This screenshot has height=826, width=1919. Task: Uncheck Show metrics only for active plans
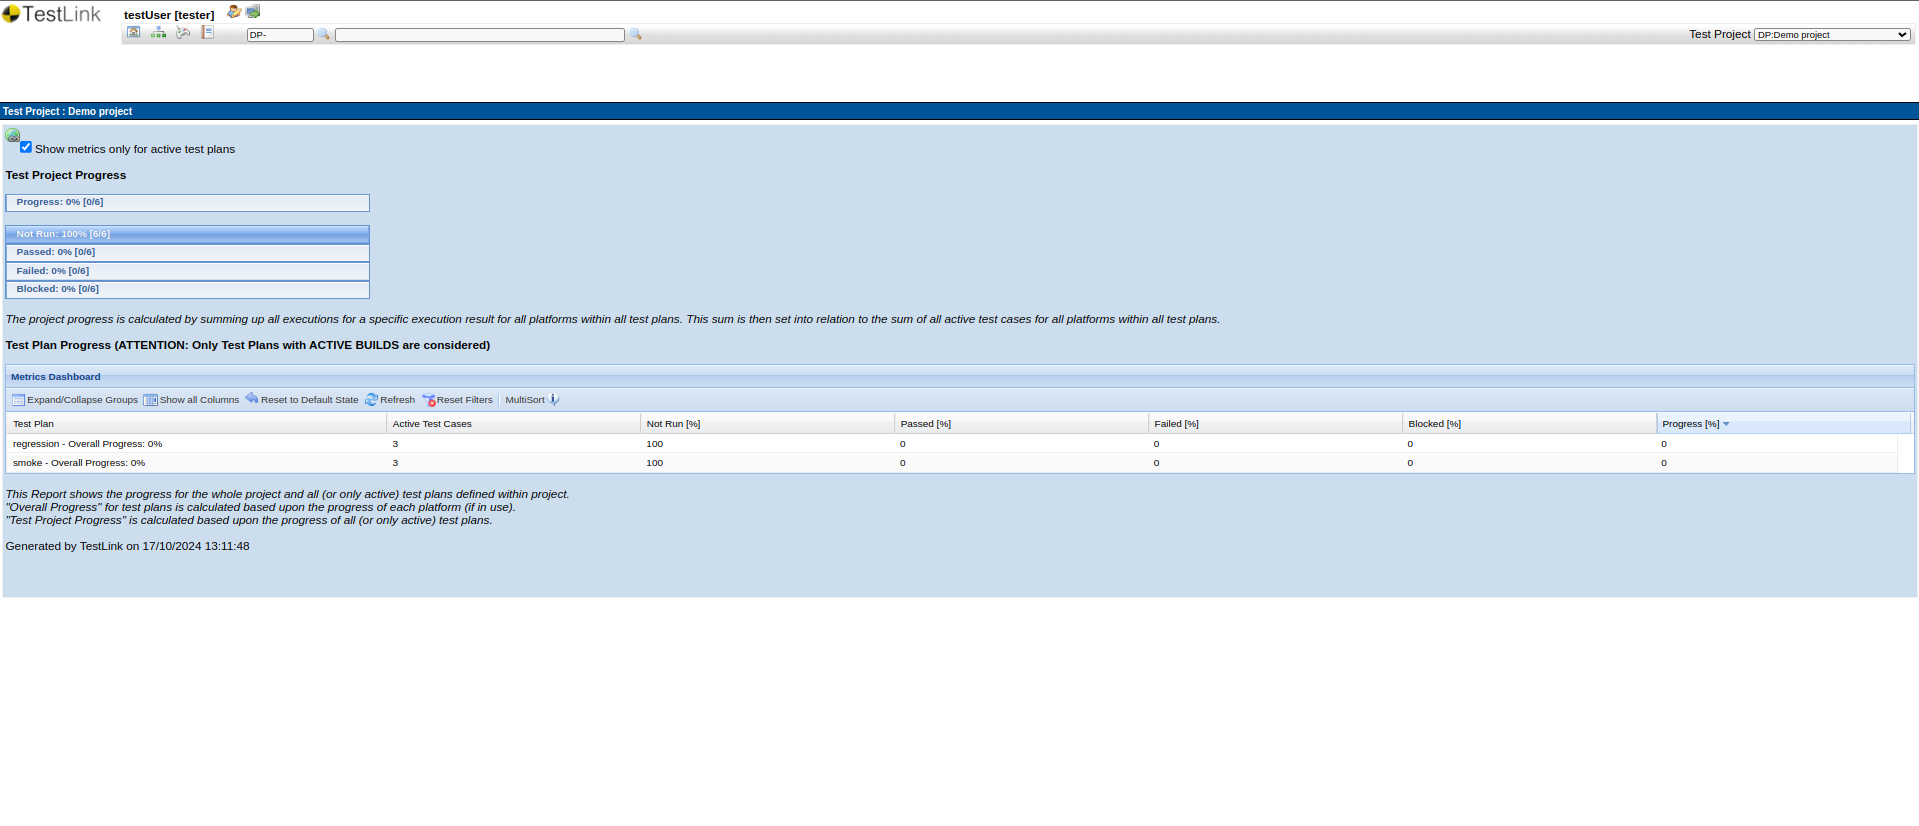pos(26,147)
